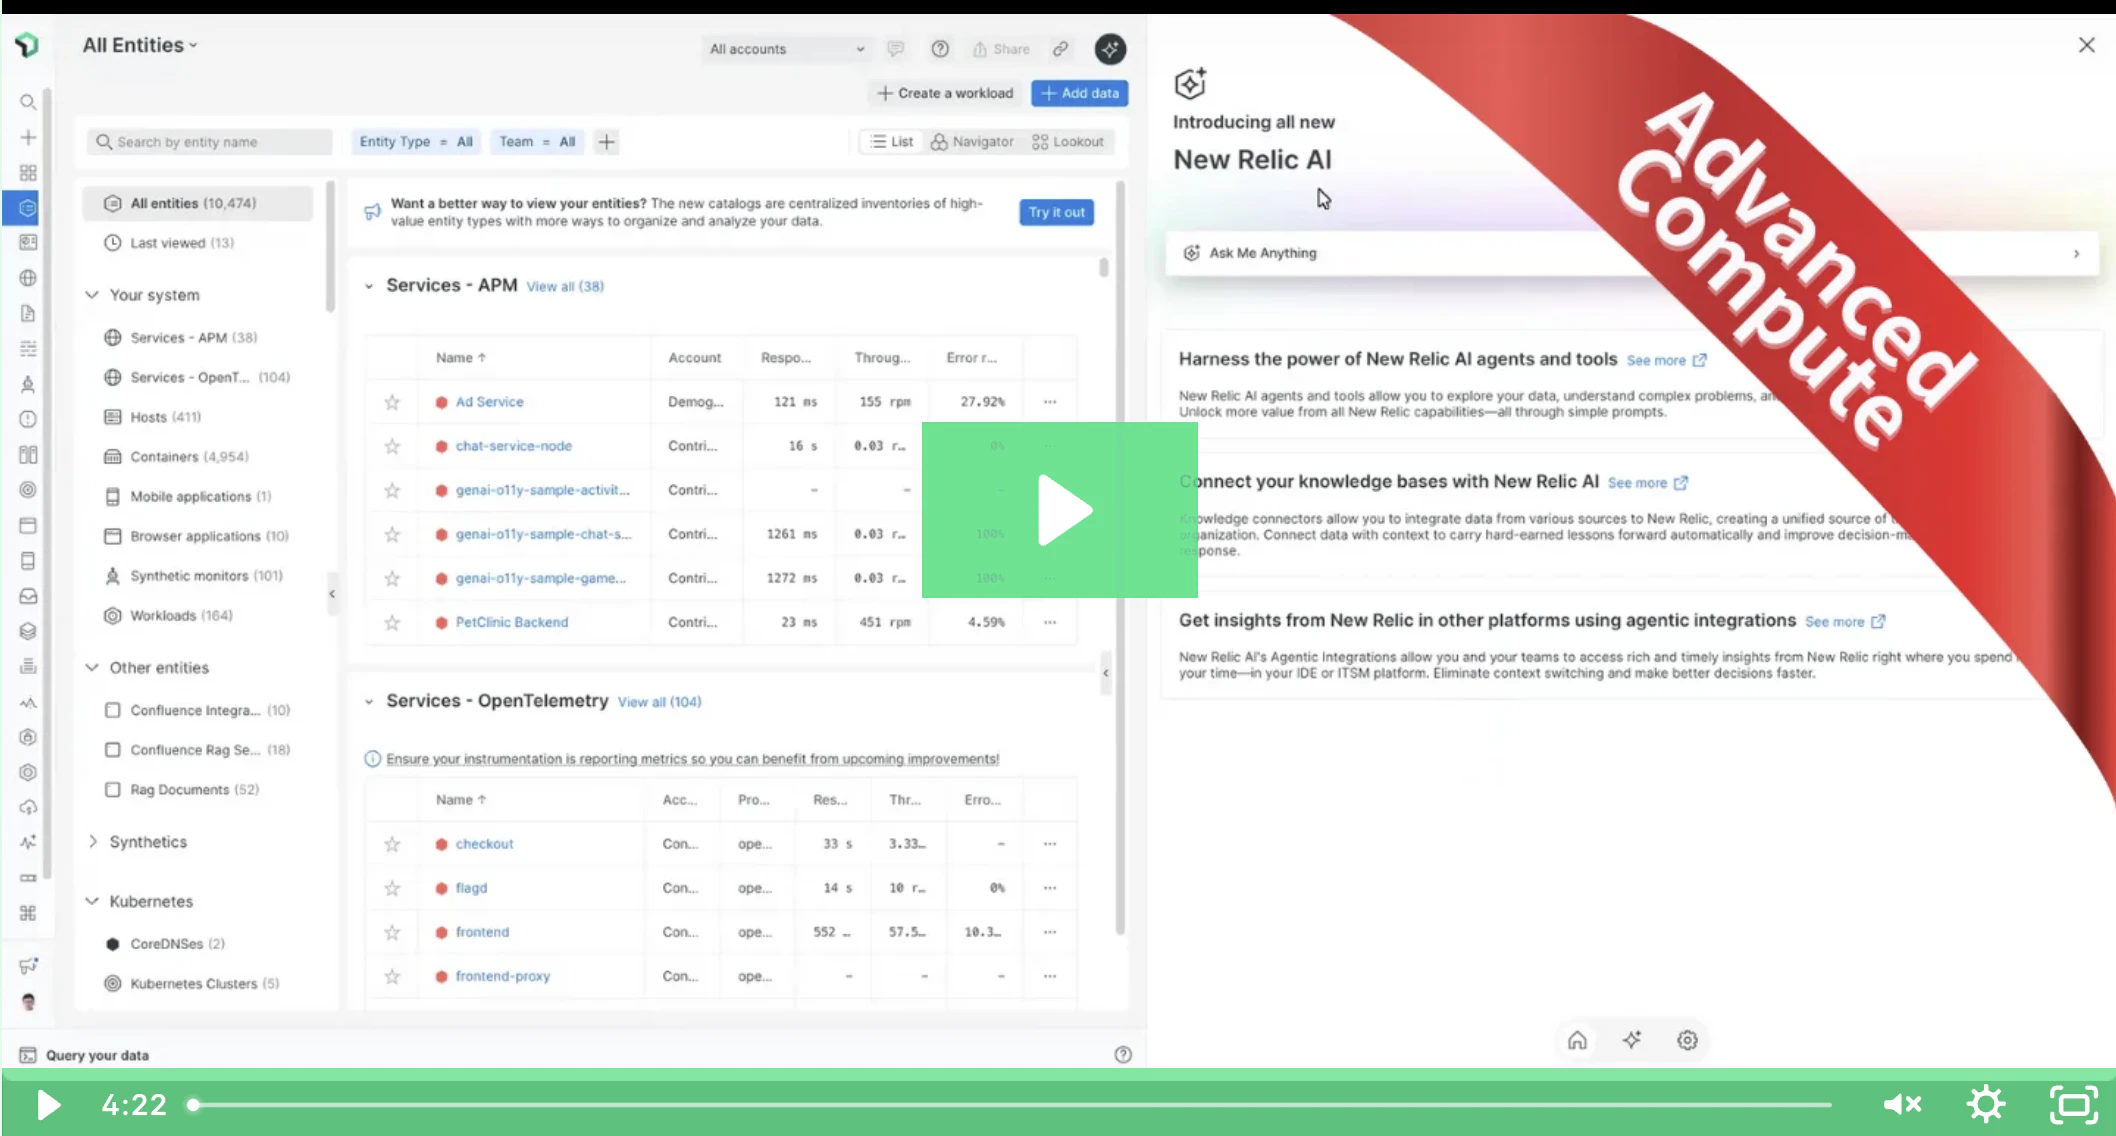Enter fullscreen mode on video player
This screenshot has width=2116, height=1136.
2074,1104
